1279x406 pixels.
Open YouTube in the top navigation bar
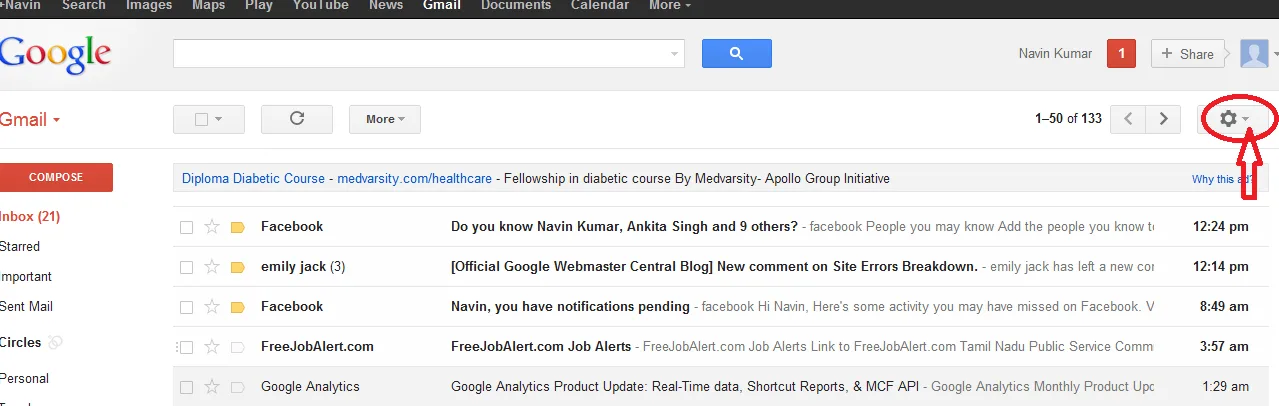(x=321, y=5)
